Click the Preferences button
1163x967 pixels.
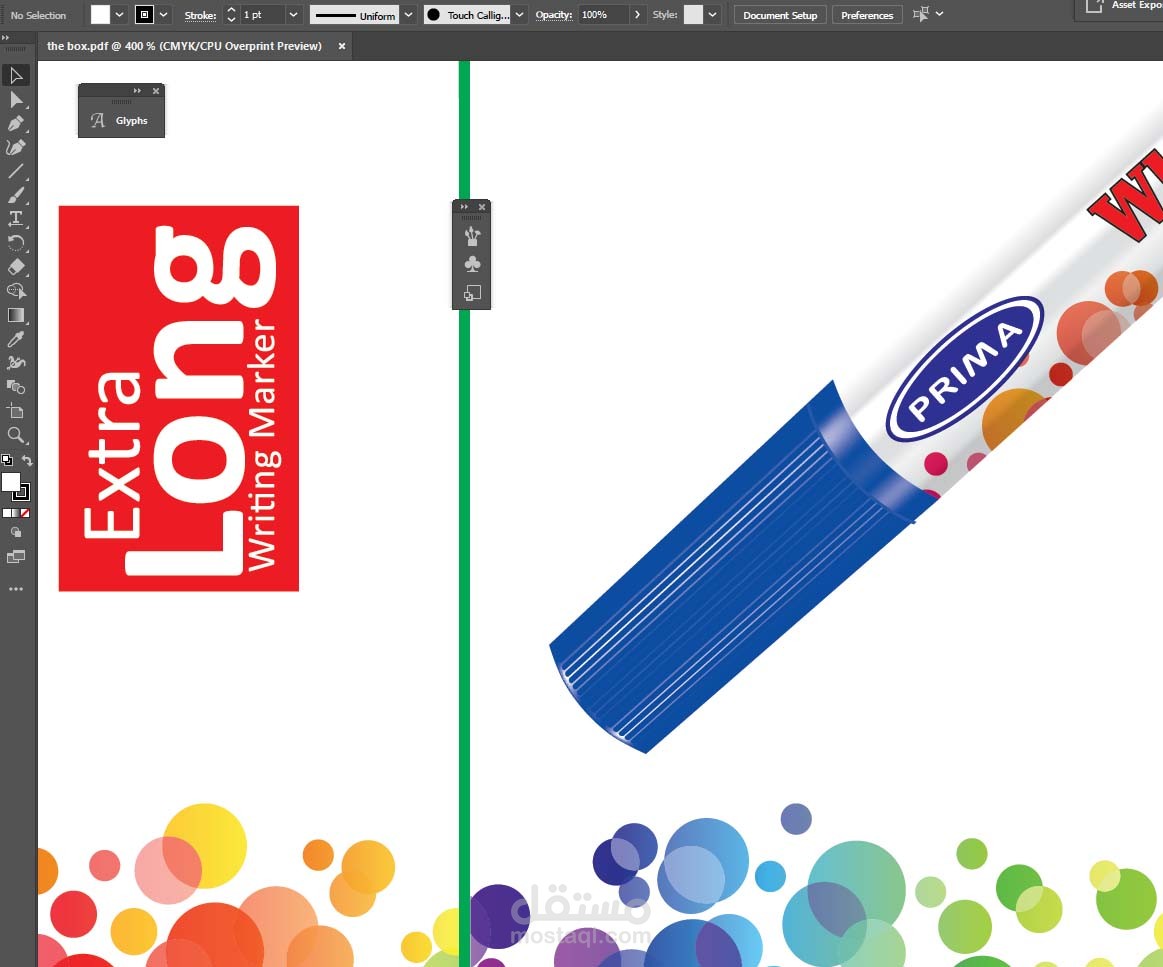click(867, 15)
